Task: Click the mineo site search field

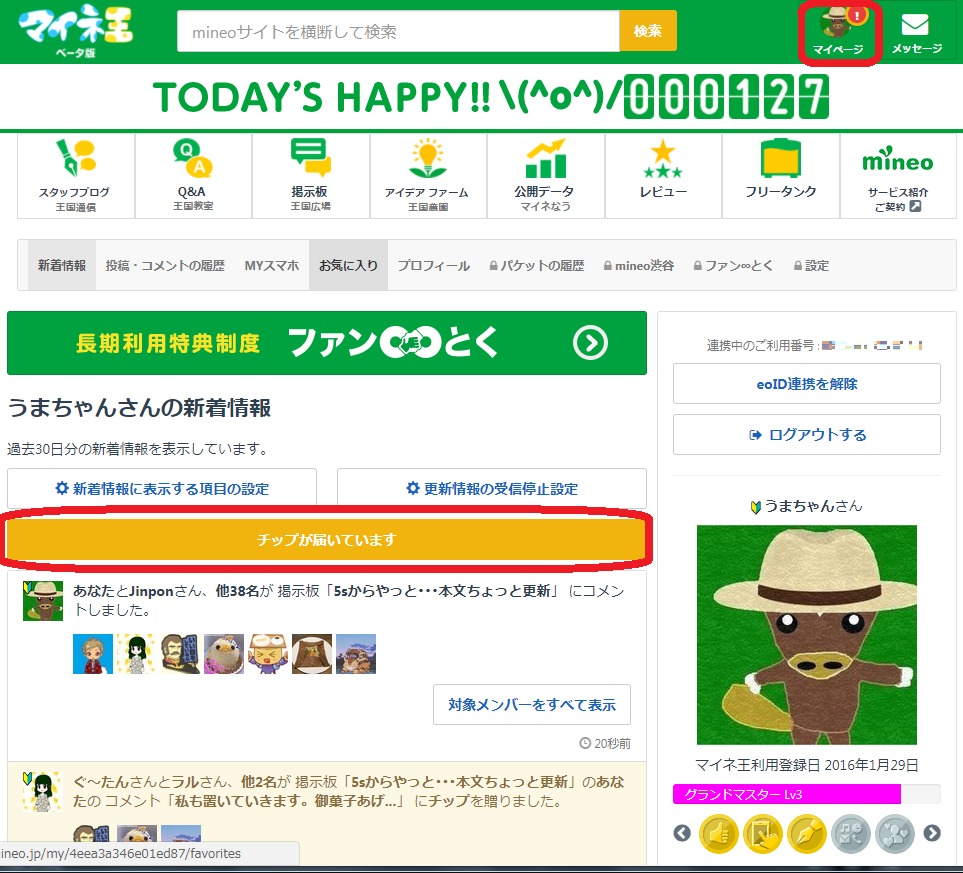Action: (x=398, y=31)
